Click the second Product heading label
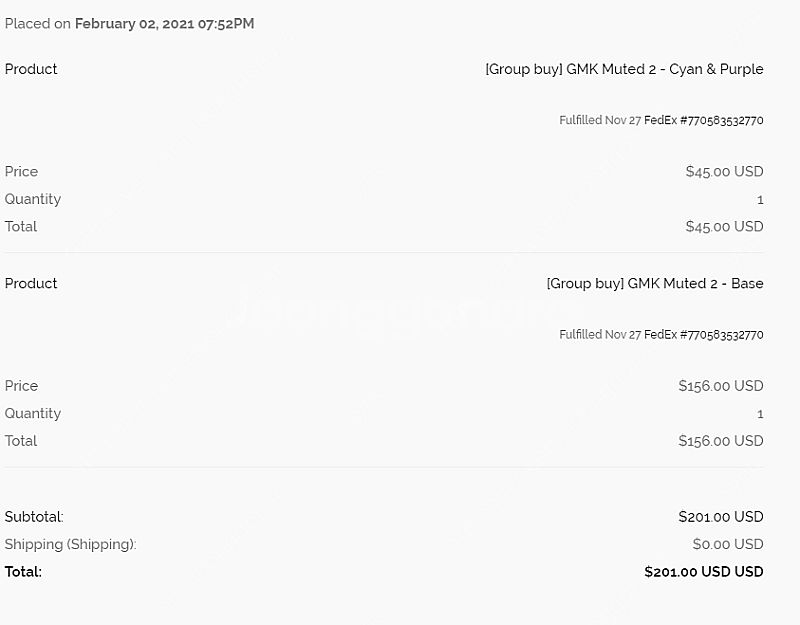 coord(31,283)
